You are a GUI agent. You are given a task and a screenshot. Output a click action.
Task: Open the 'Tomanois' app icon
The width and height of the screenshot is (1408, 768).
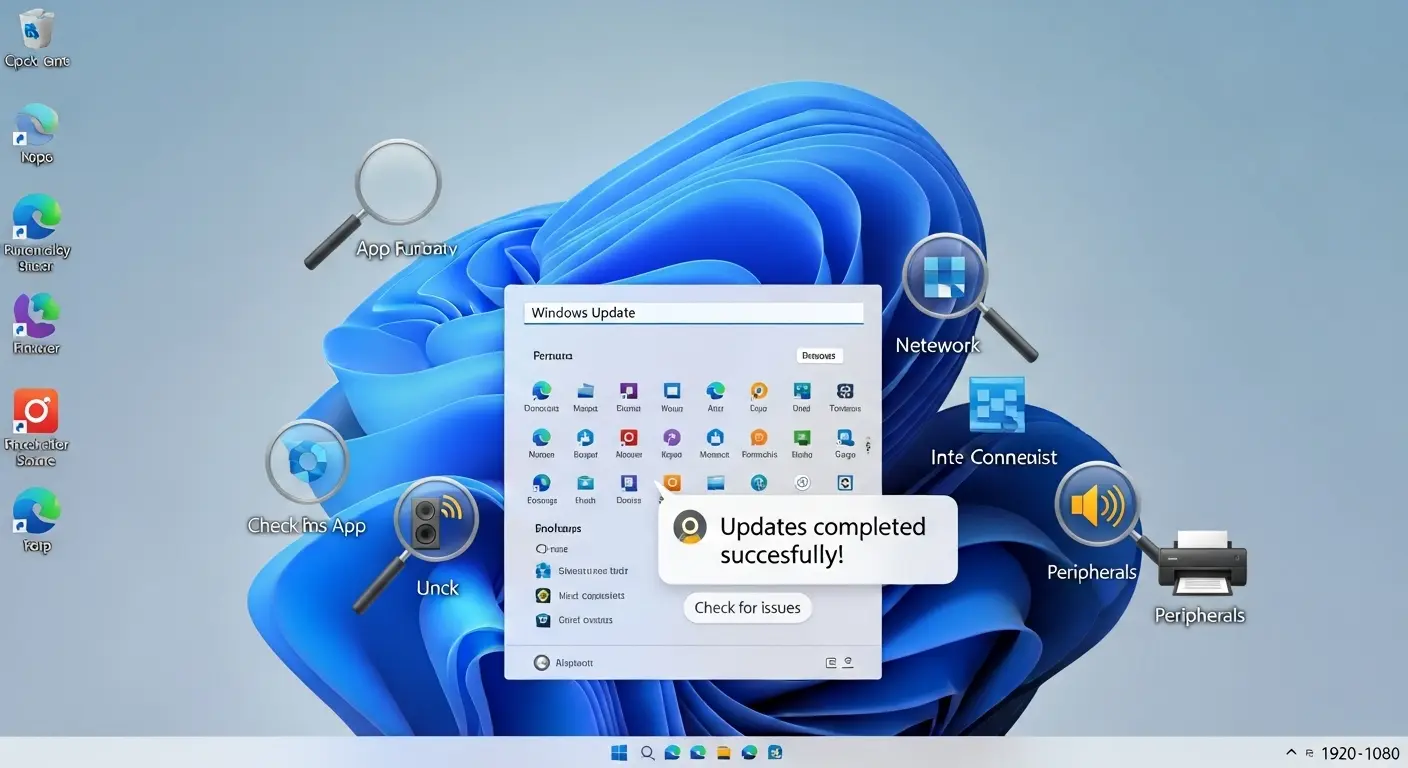pyautogui.click(x=845, y=391)
